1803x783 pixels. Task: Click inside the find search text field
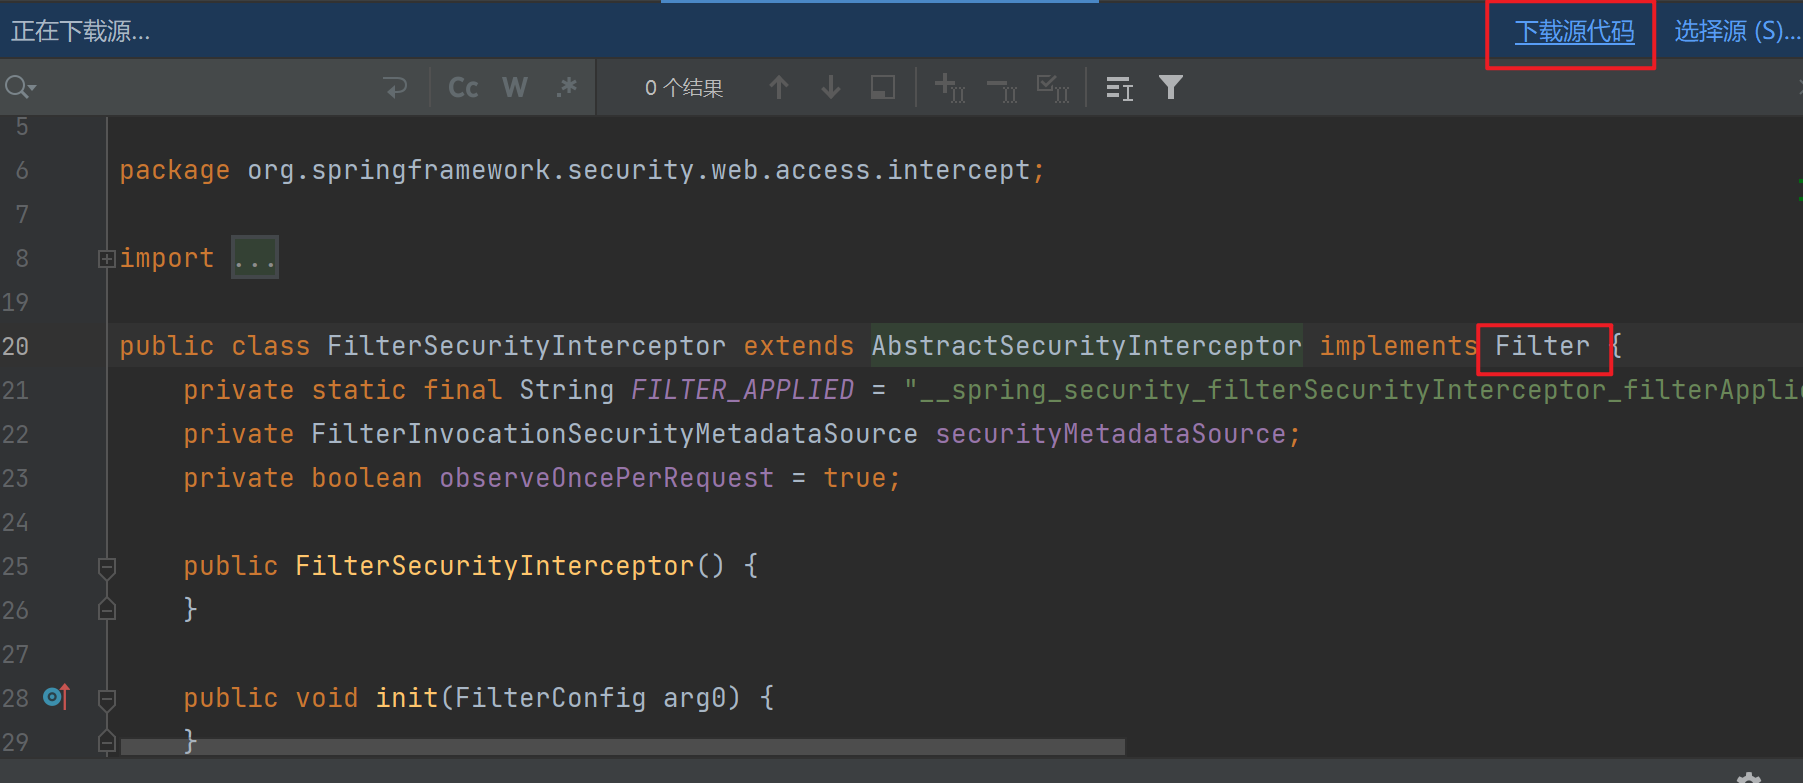pyautogui.click(x=200, y=88)
